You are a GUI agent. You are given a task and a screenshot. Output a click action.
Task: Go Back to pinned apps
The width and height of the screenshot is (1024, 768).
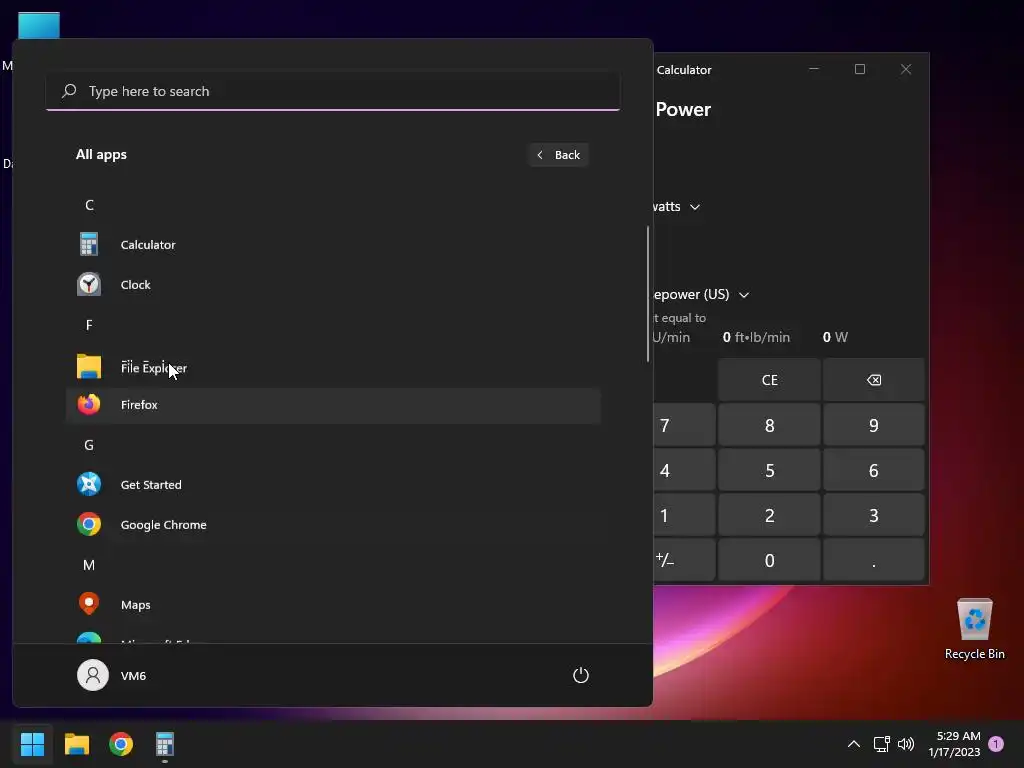(x=558, y=155)
